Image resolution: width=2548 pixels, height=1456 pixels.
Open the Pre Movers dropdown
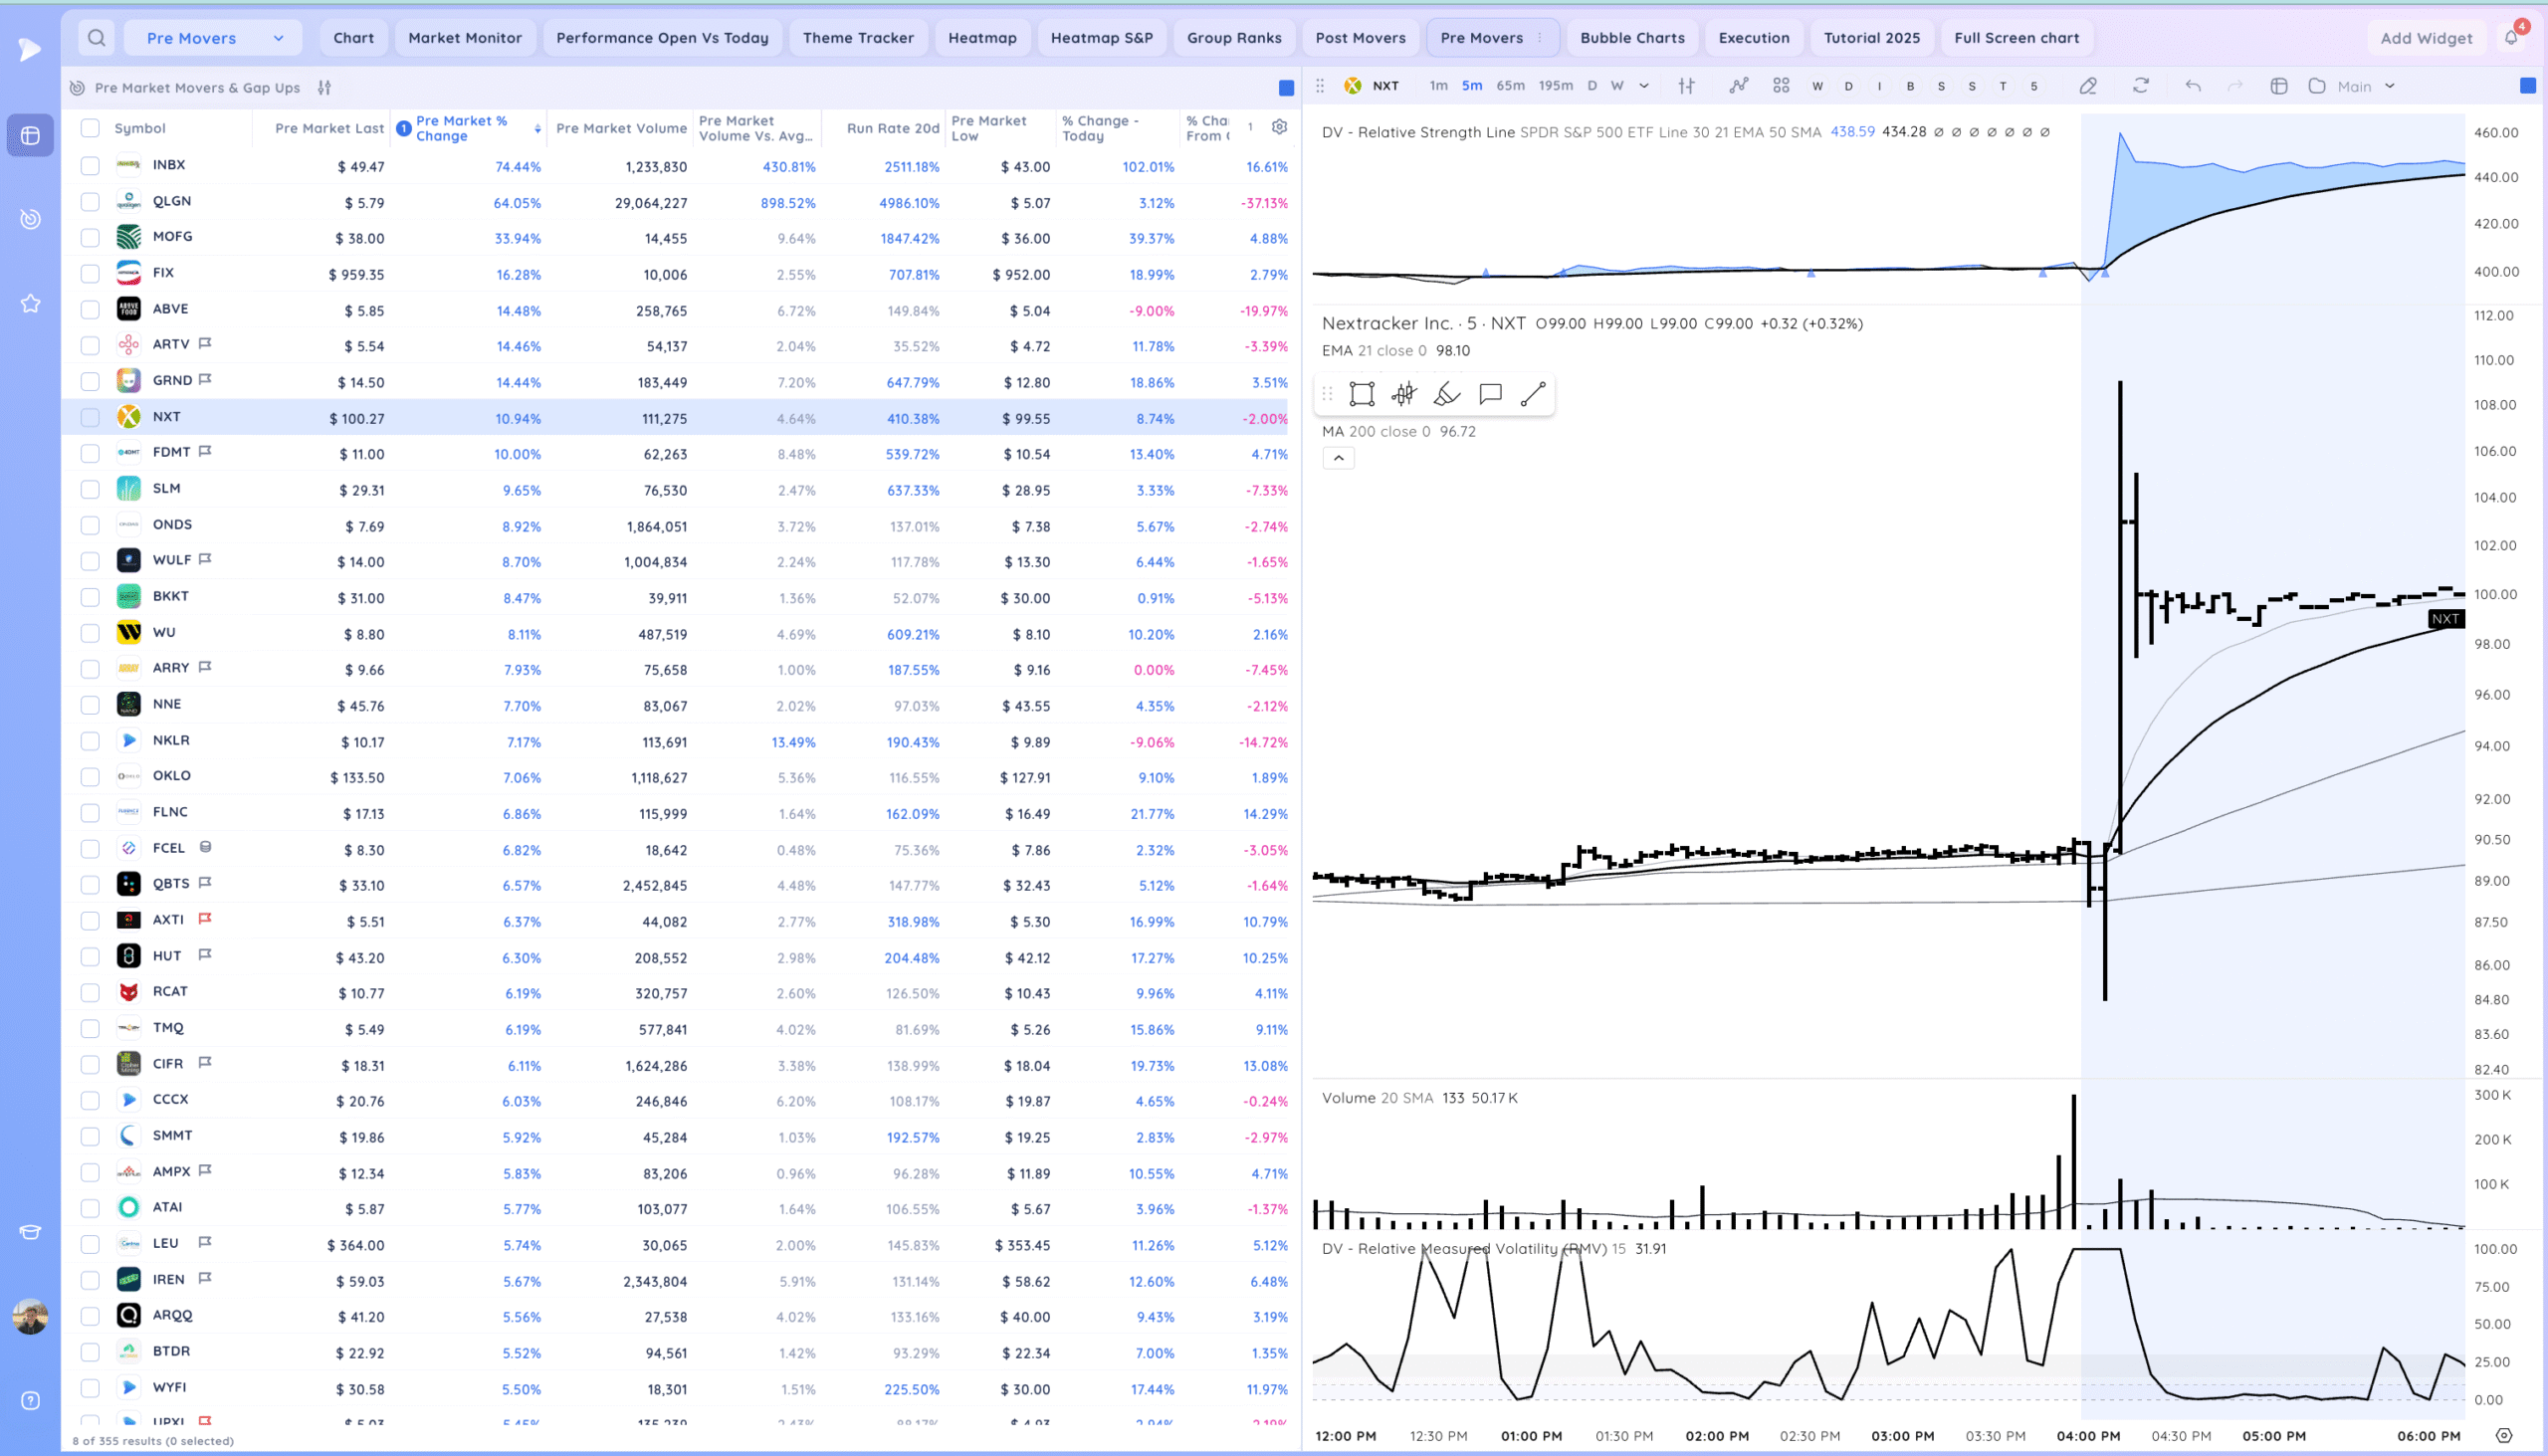point(212,38)
